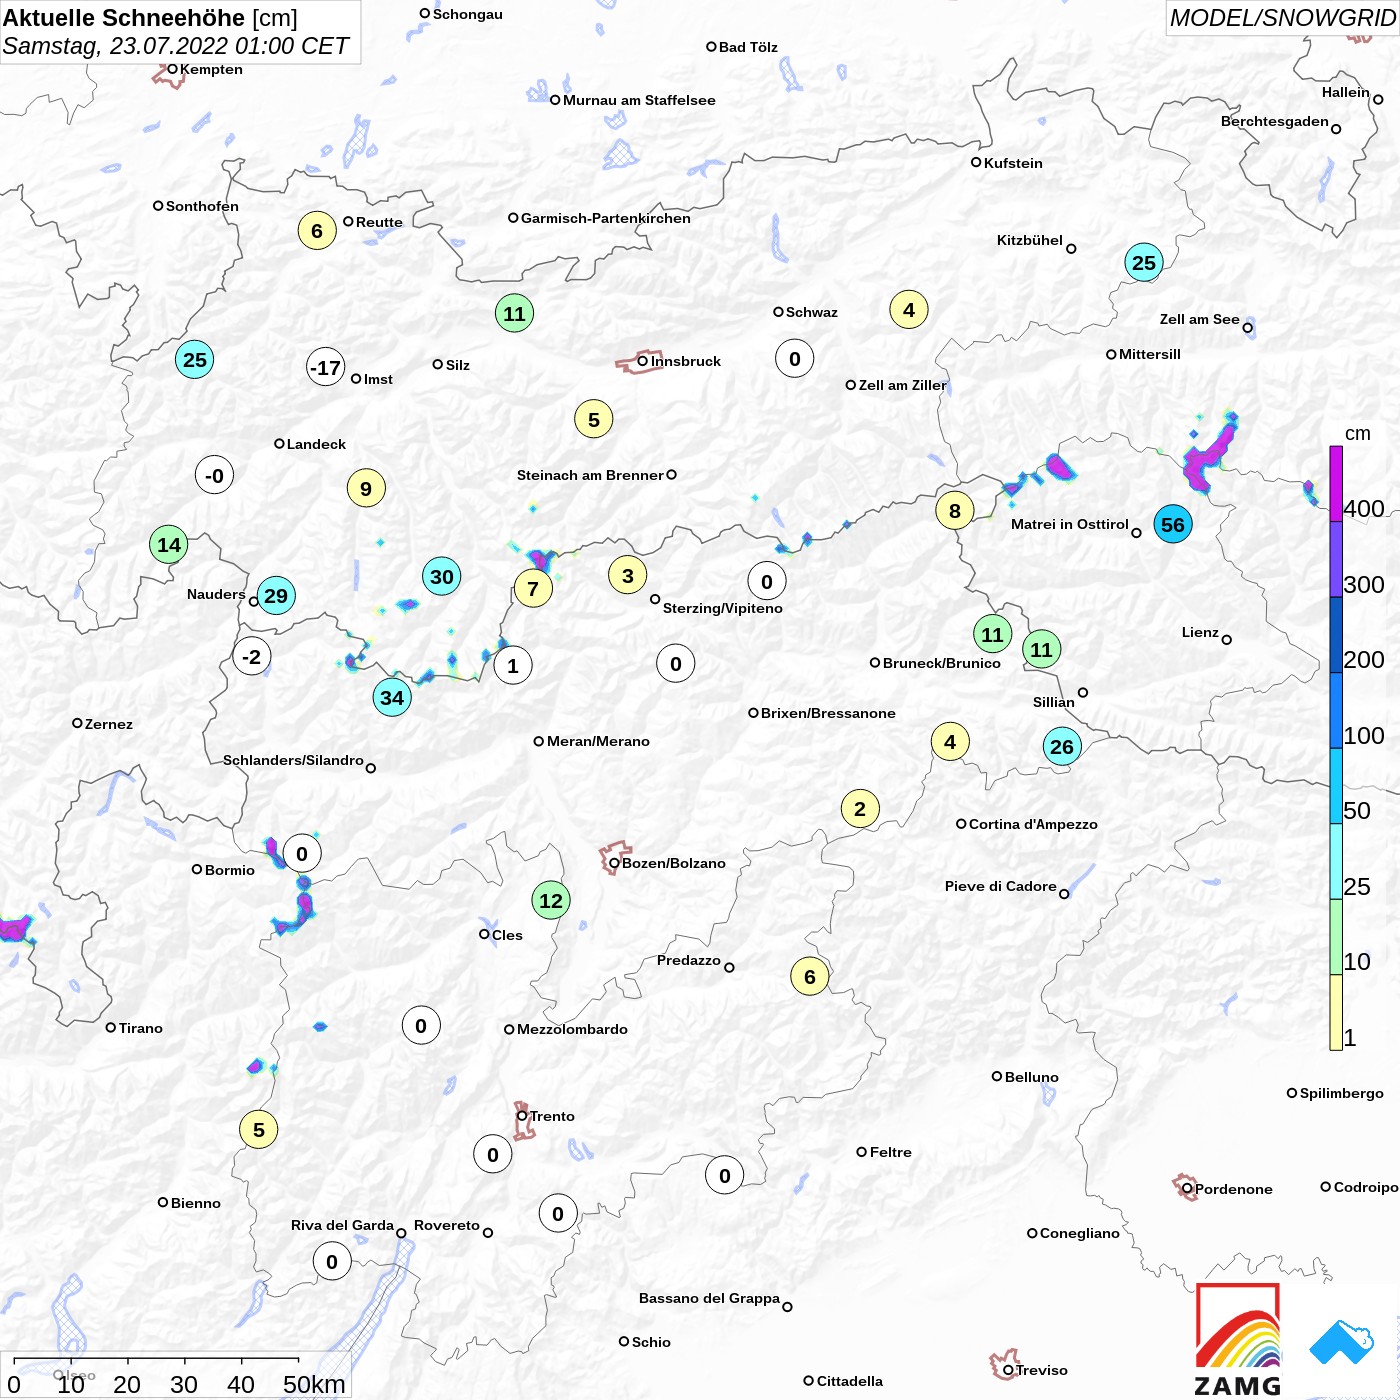Image resolution: width=1400 pixels, height=1400 pixels.
Task: Click the Berchtesgaden town label
Action: click(1274, 121)
